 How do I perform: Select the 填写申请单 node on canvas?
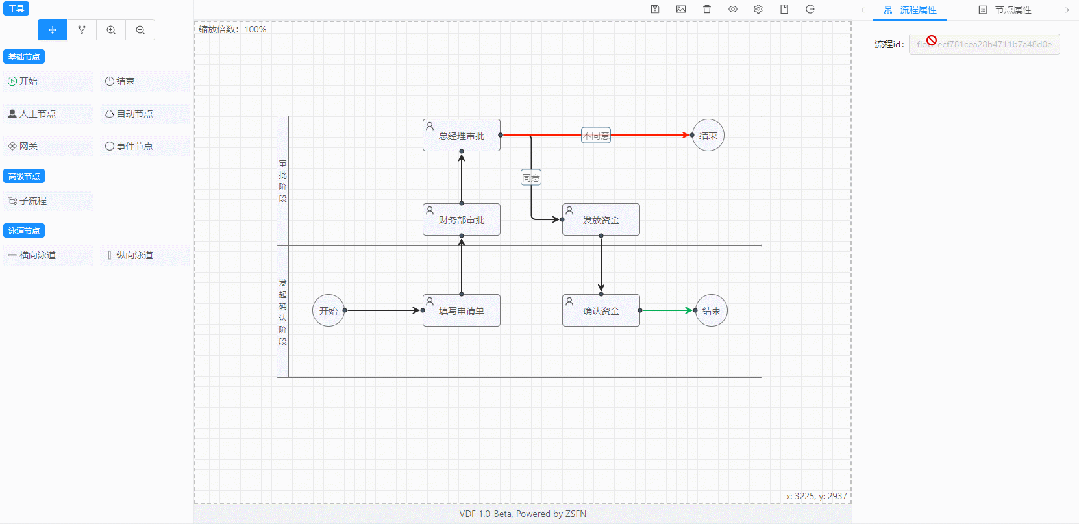click(x=462, y=311)
